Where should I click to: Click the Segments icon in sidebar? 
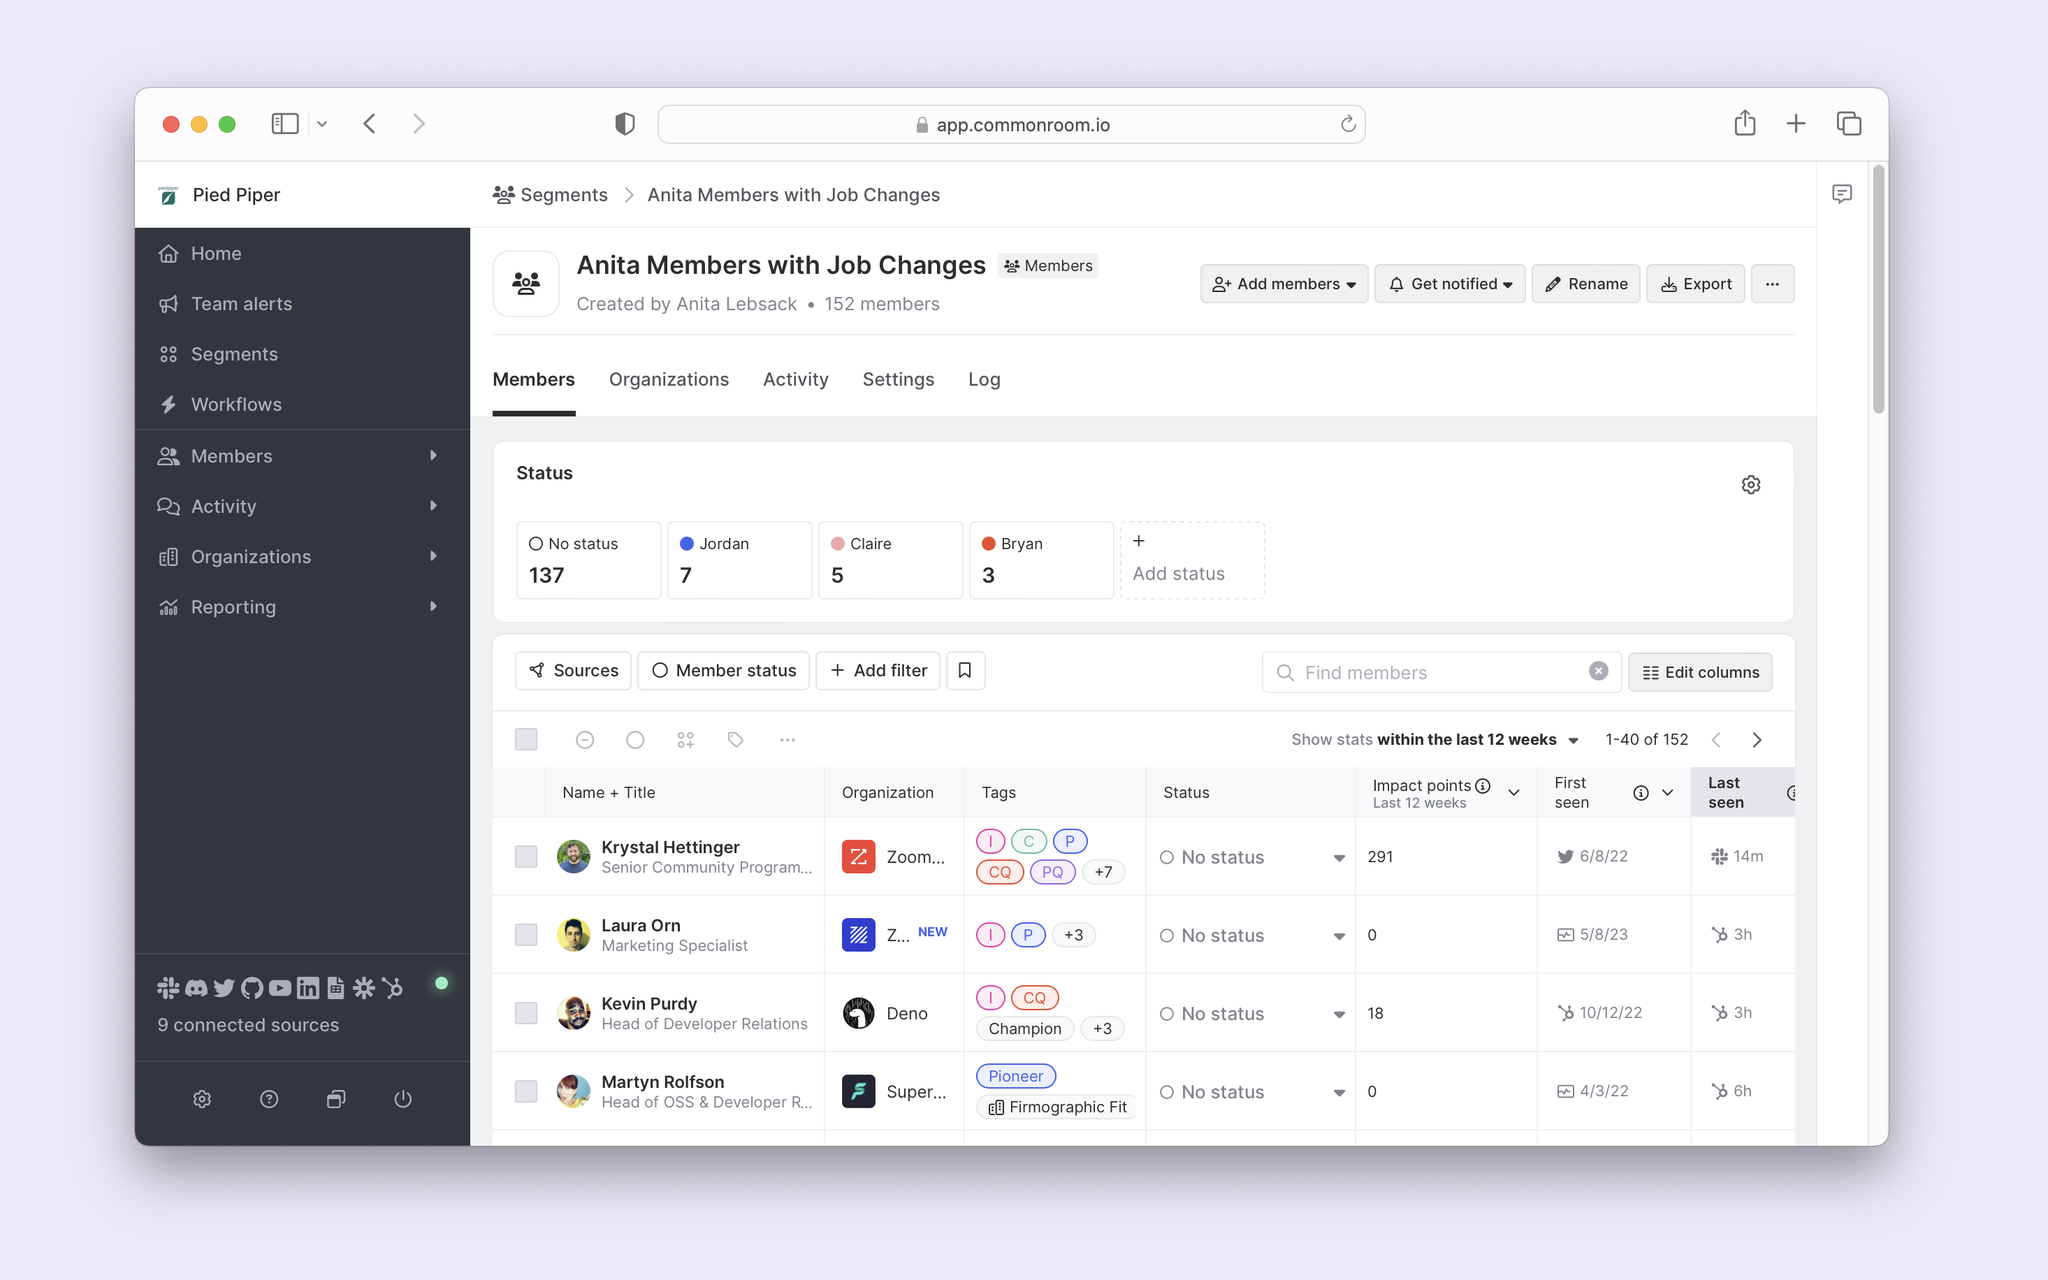click(x=168, y=354)
